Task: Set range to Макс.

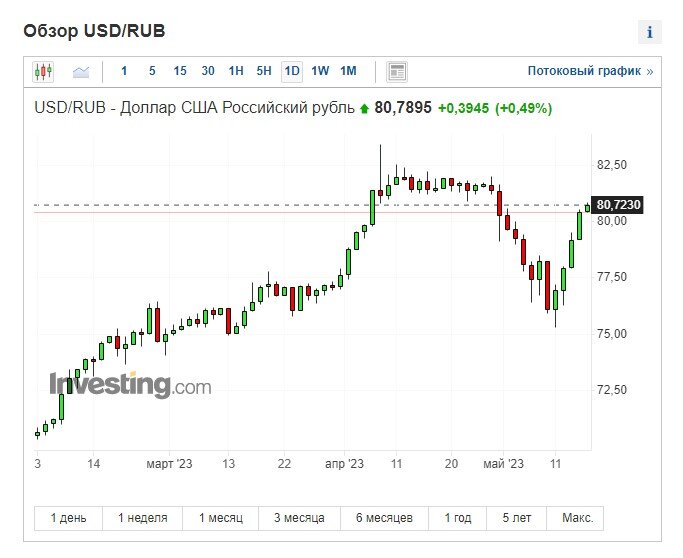Action: pyautogui.click(x=577, y=518)
